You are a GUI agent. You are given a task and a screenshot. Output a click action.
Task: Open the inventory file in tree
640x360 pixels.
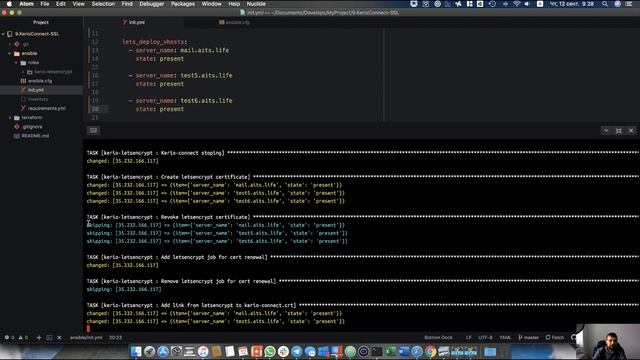(38, 99)
